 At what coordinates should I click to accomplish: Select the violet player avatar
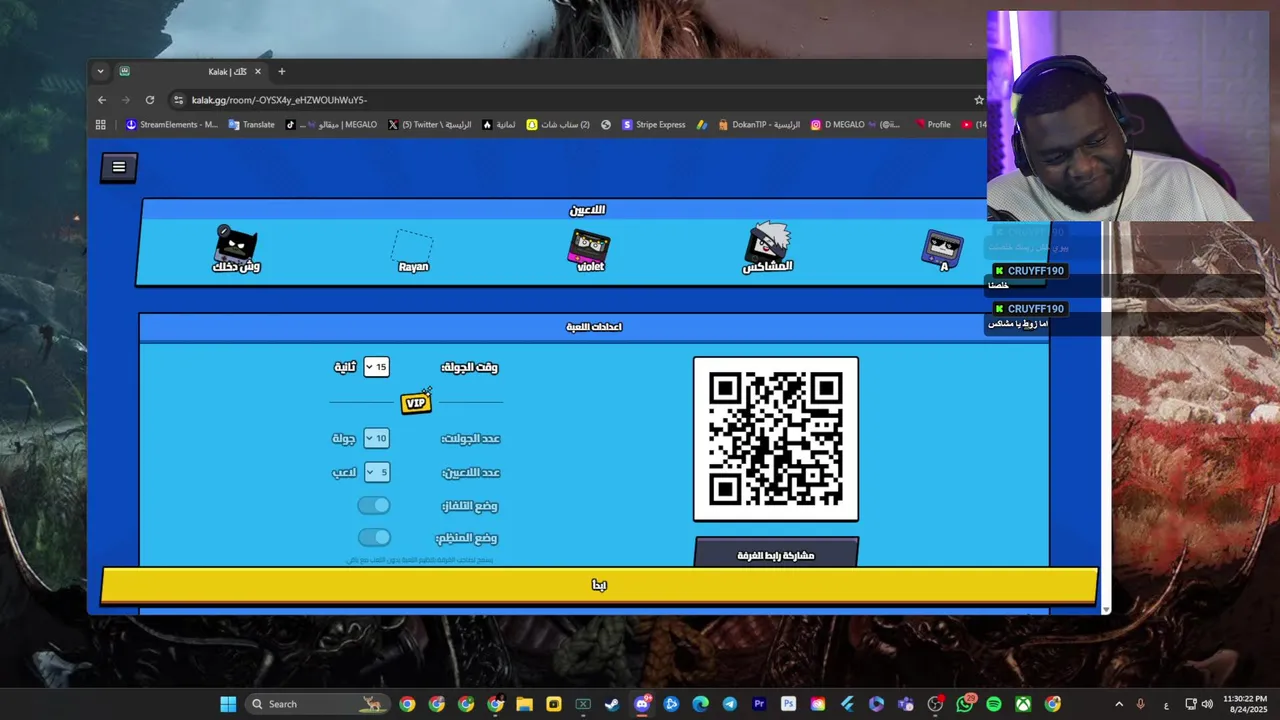[590, 250]
